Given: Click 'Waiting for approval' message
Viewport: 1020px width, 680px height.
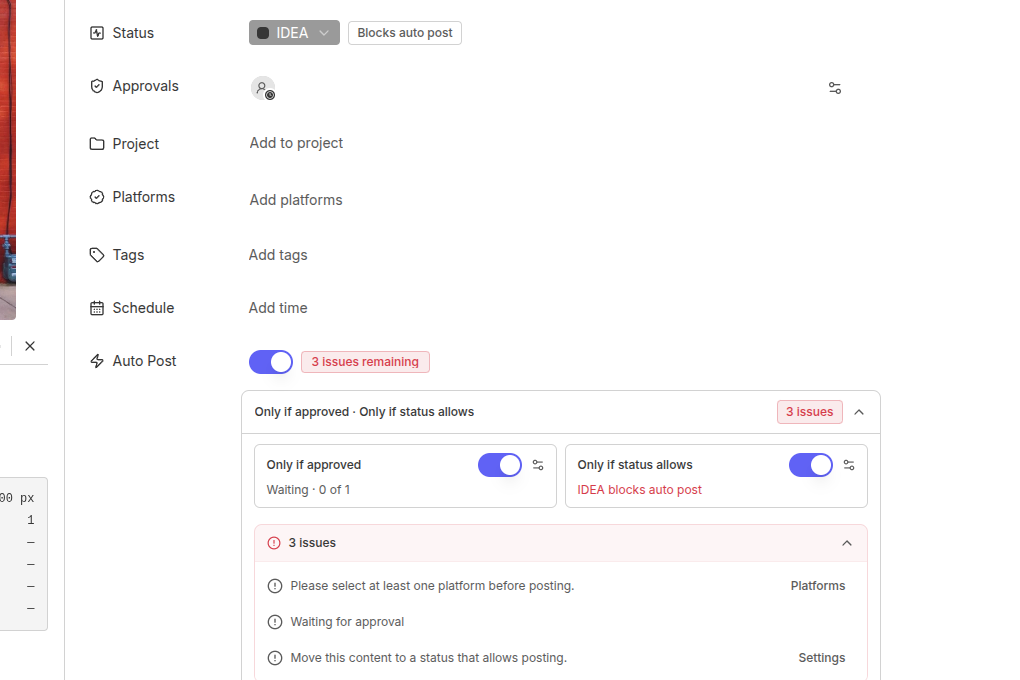Looking at the screenshot, I should (347, 622).
